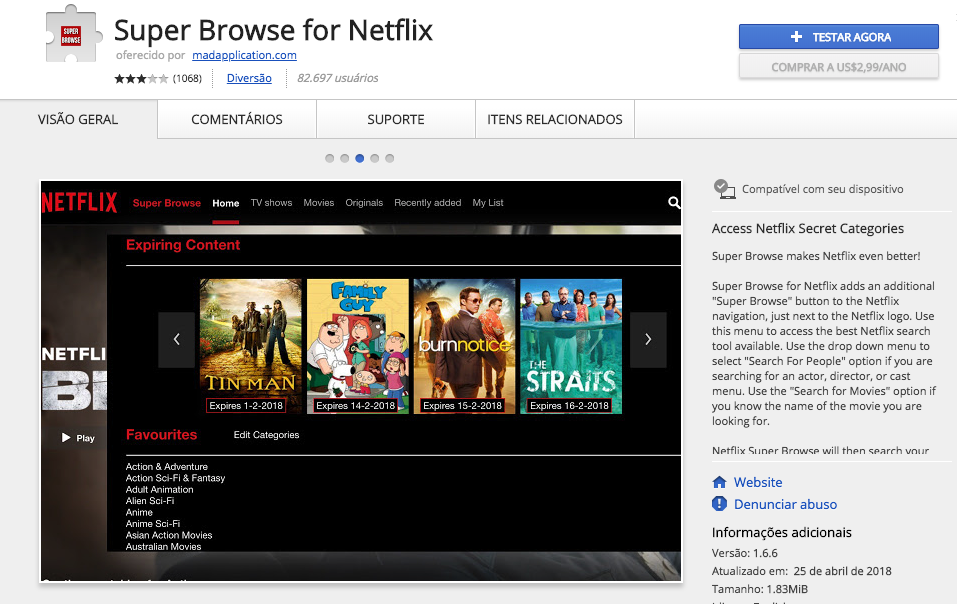Click the Adult Animation category
The image size is (957, 604).
pyautogui.click(x=159, y=489)
